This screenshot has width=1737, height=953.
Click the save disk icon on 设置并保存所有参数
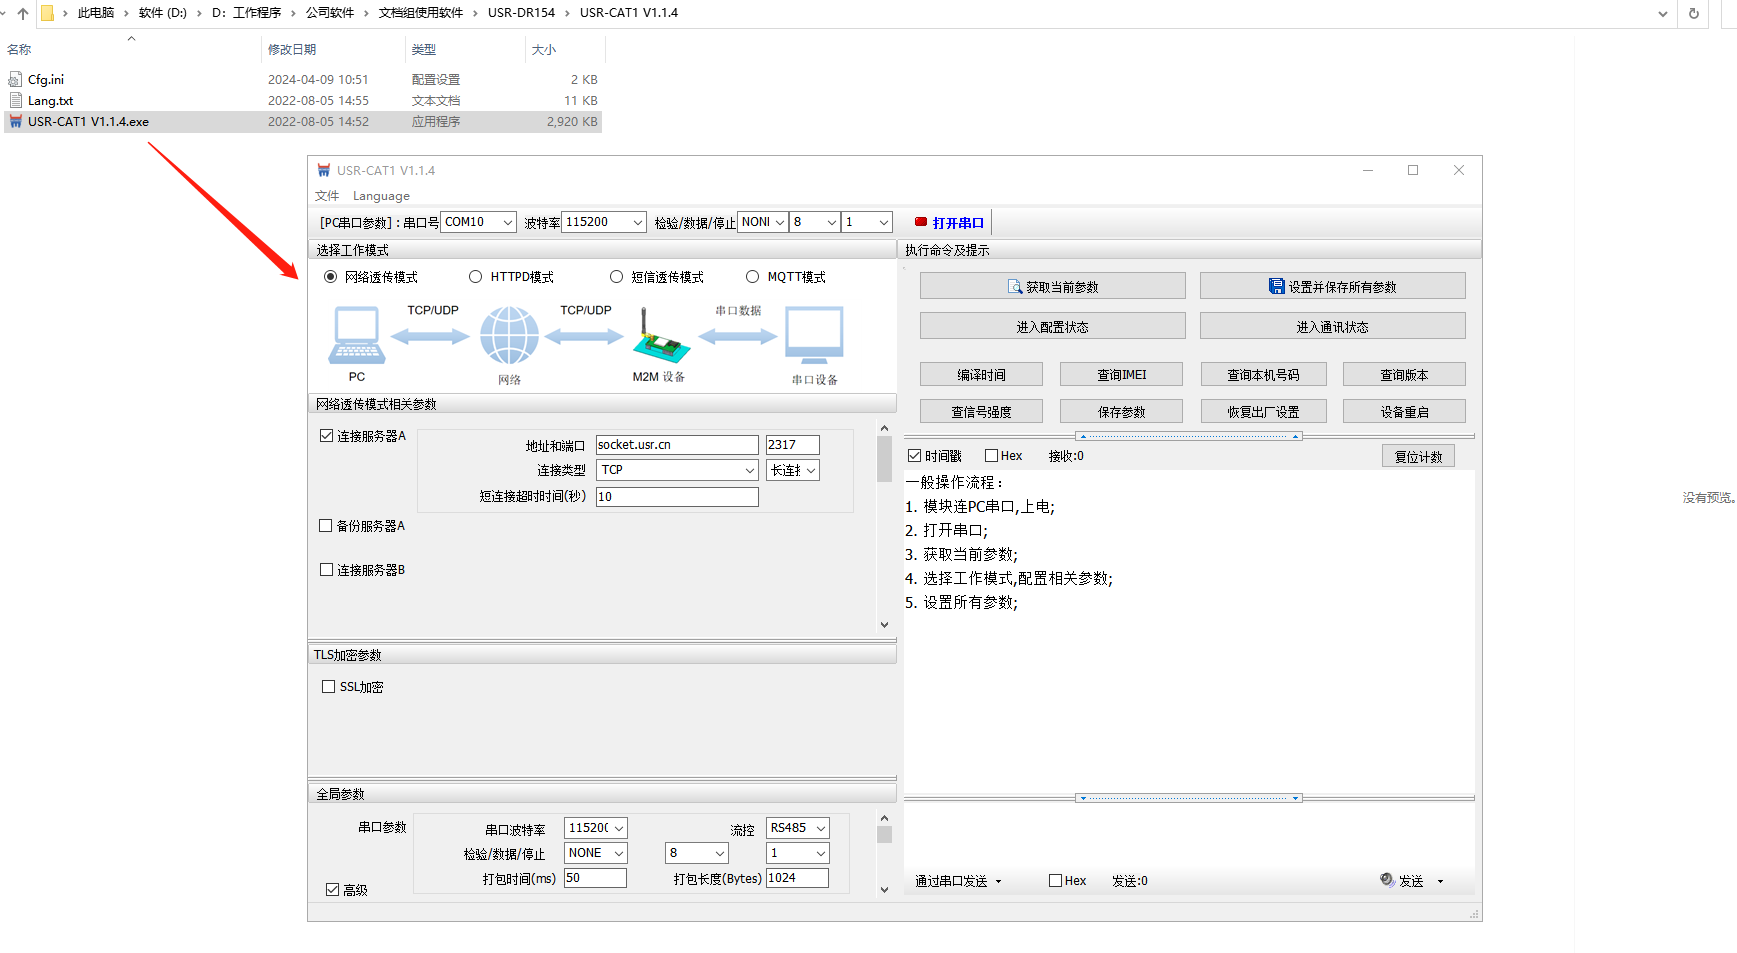pos(1276,287)
